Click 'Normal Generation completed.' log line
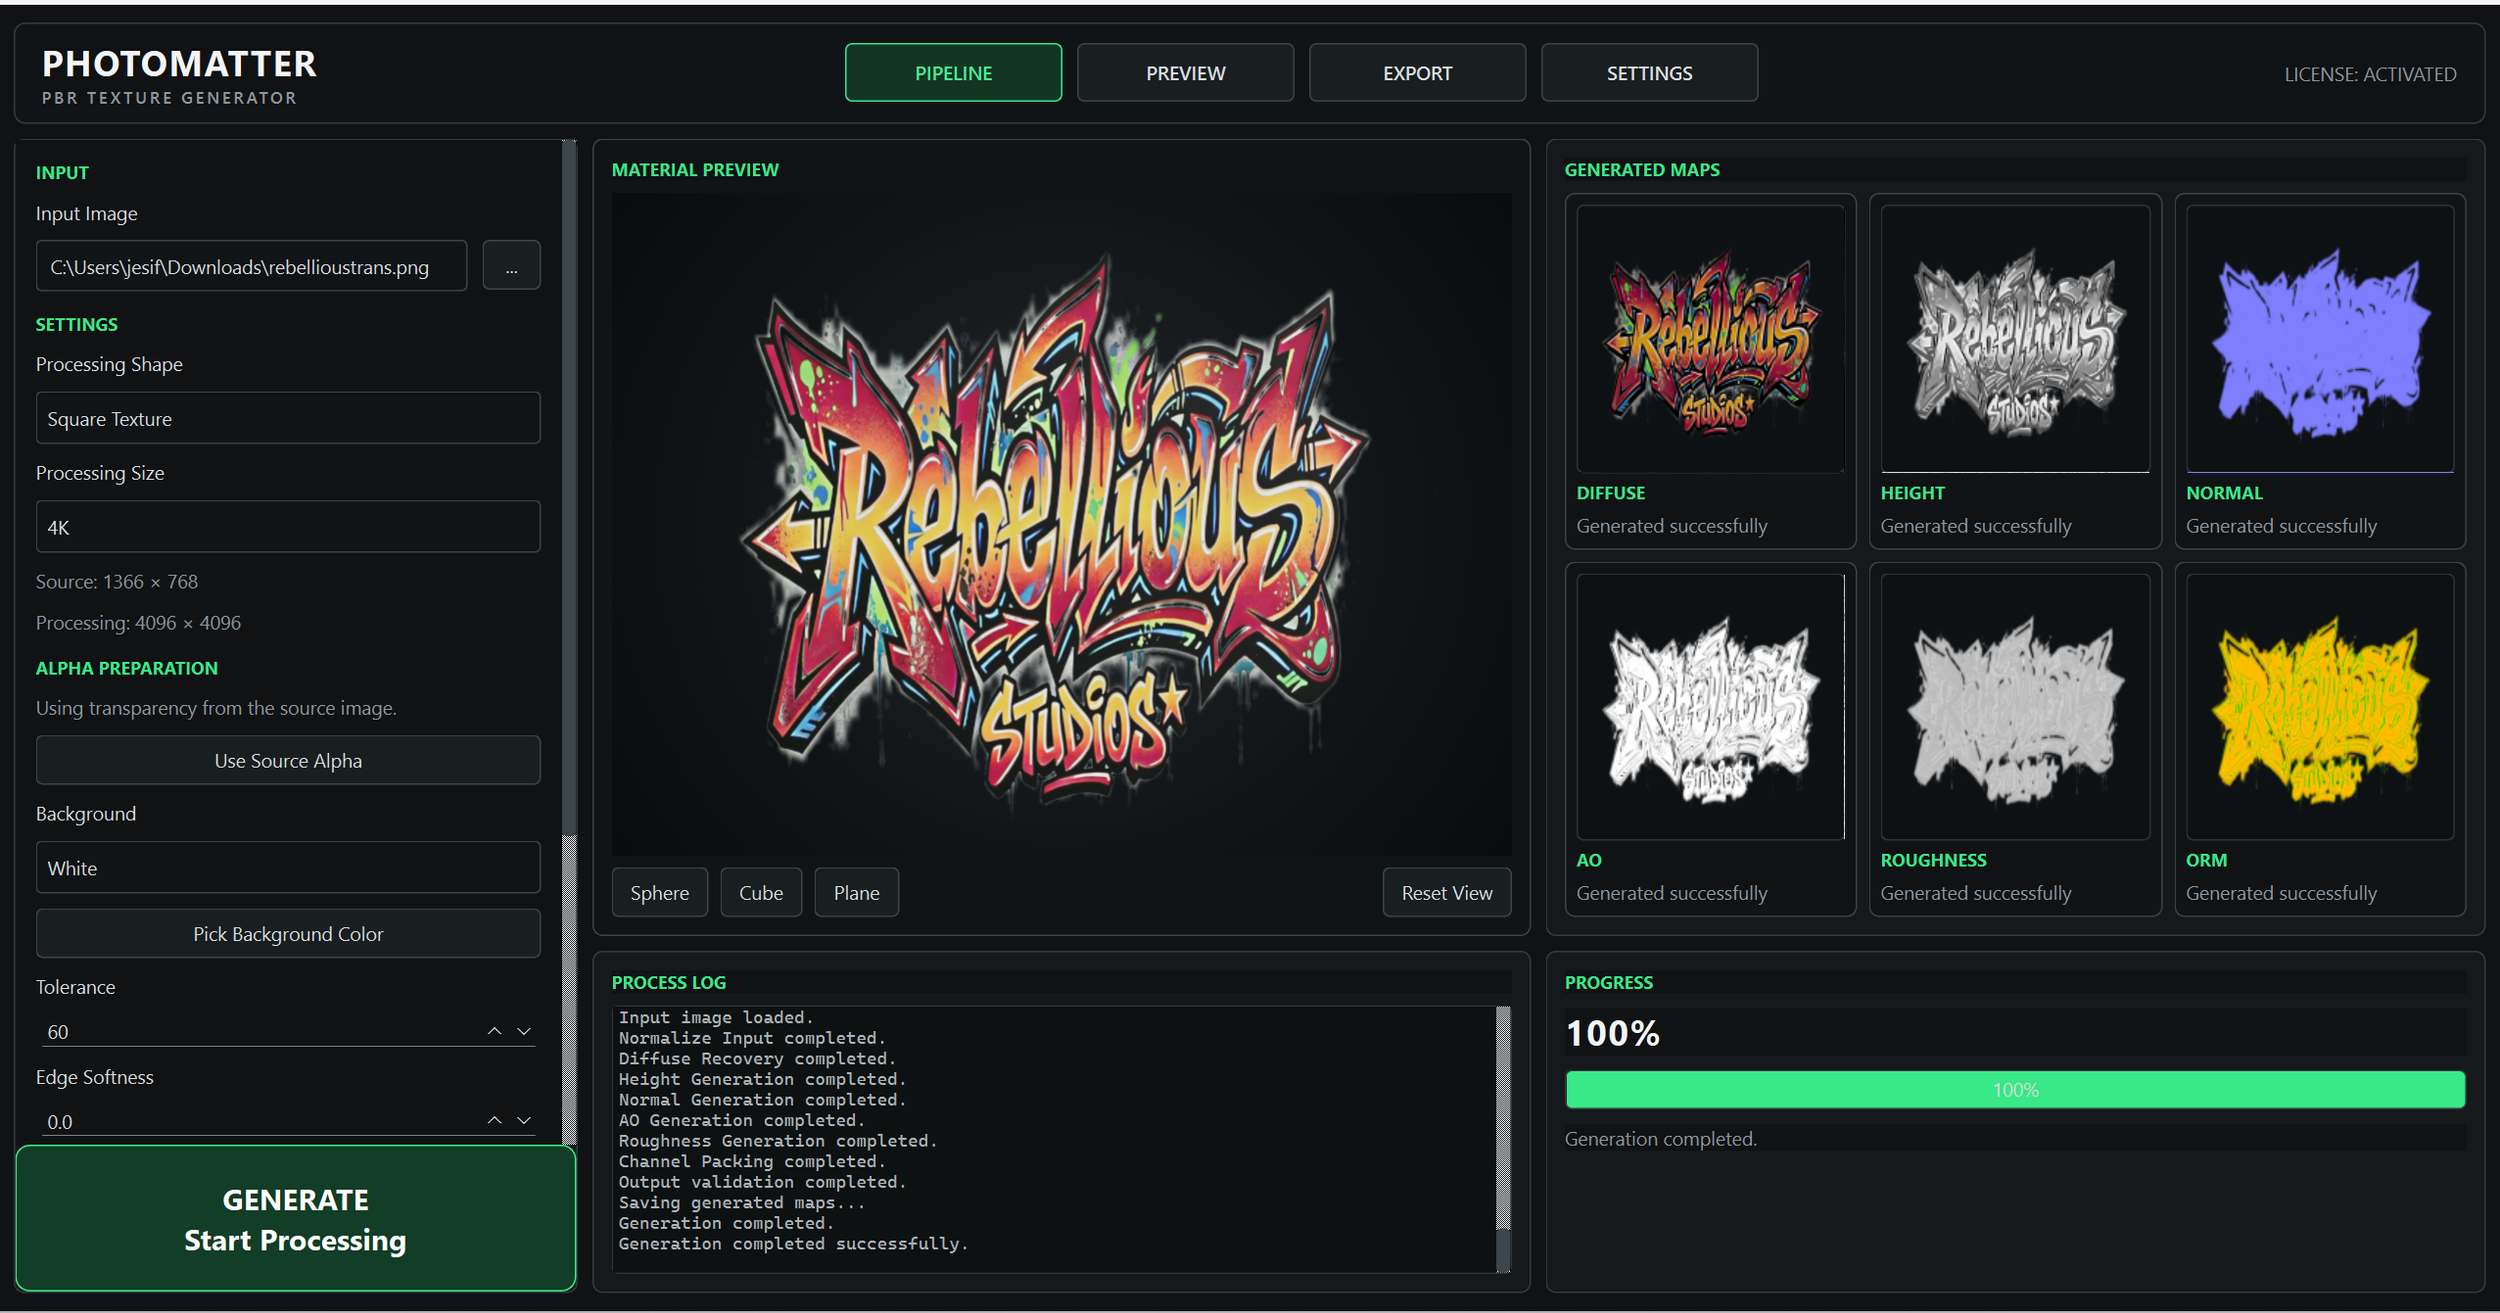Screen dimensions: 2500x1313 tap(762, 1100)
